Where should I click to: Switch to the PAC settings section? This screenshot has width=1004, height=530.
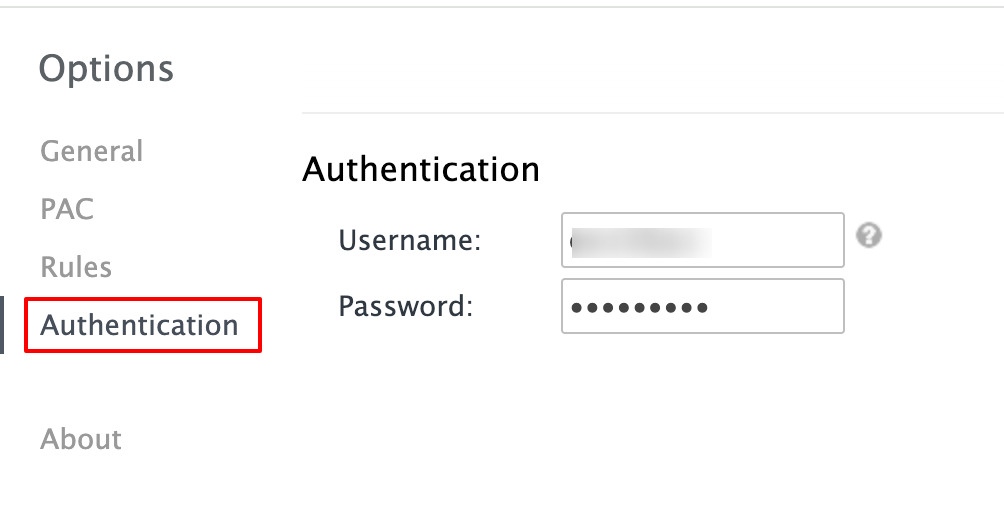click(x=67, y=210)
